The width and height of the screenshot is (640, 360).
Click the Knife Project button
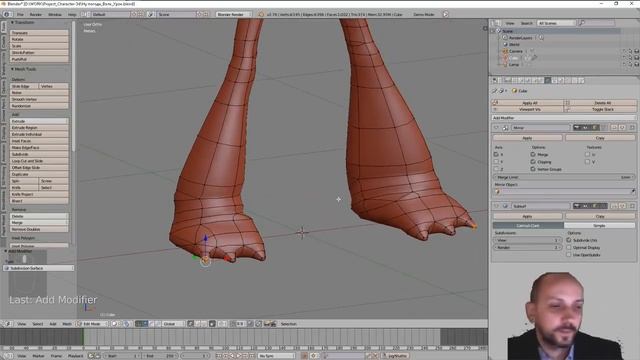pyautogui.click(x=39, y=194)
